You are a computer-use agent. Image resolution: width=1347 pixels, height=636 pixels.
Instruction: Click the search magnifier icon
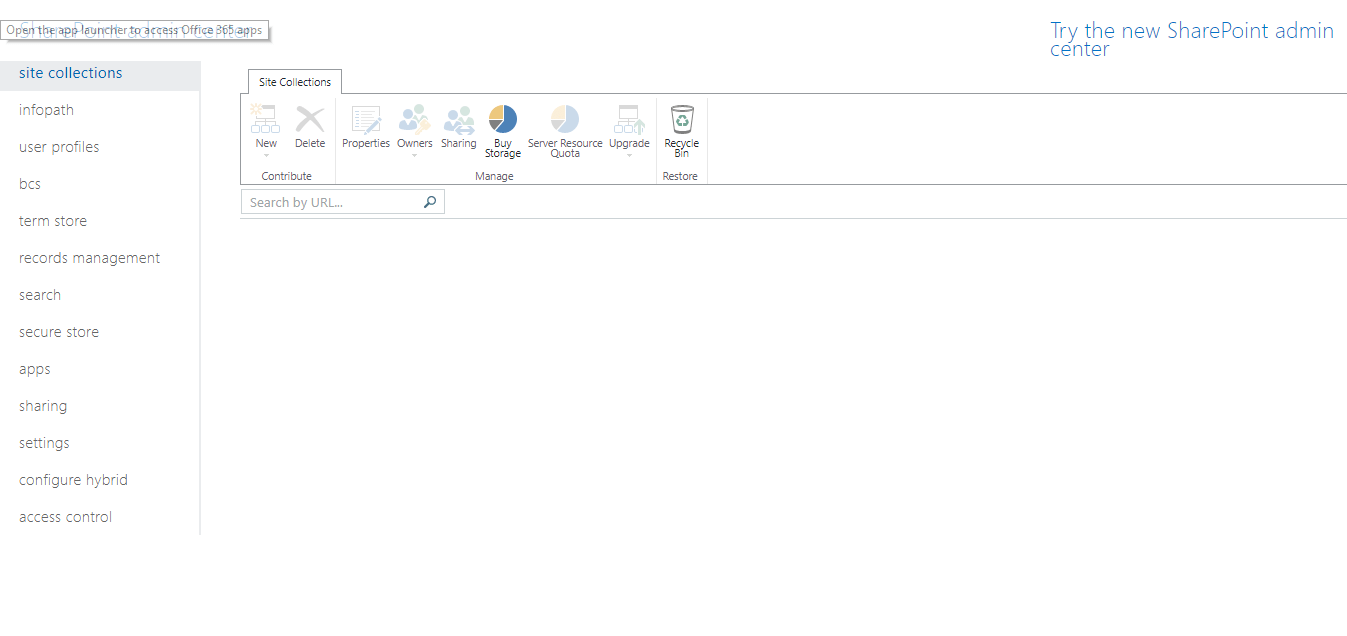point(430,202)
